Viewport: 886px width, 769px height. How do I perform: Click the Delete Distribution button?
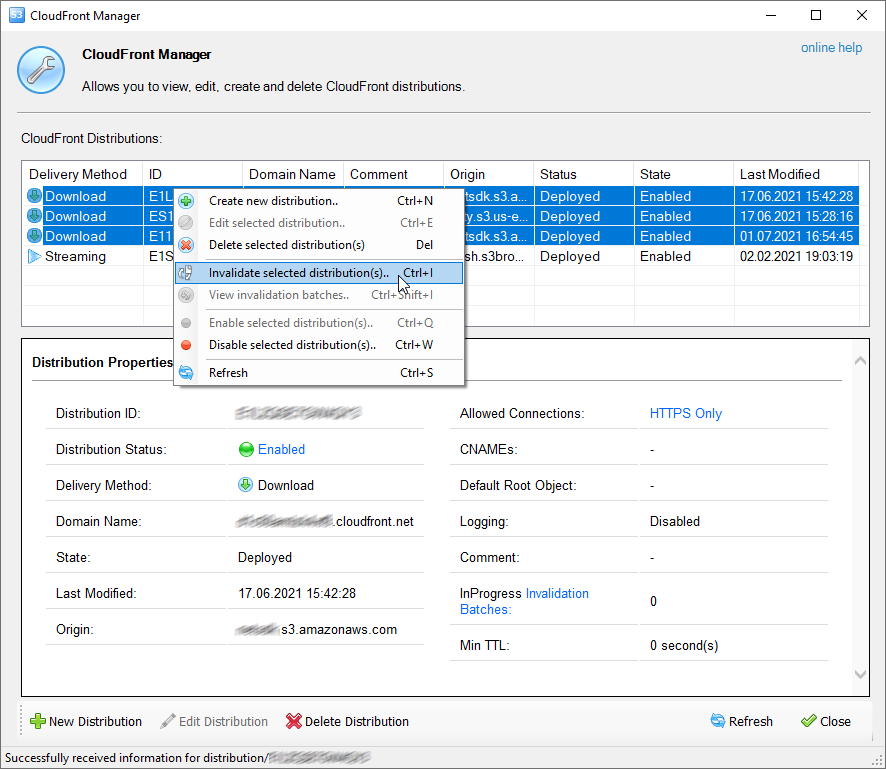coord(348,722)
